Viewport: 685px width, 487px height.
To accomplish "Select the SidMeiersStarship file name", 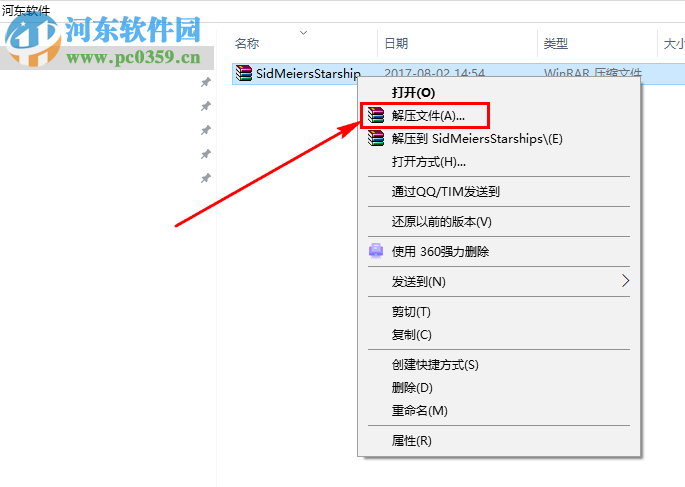I will click(x=308, y=73).
